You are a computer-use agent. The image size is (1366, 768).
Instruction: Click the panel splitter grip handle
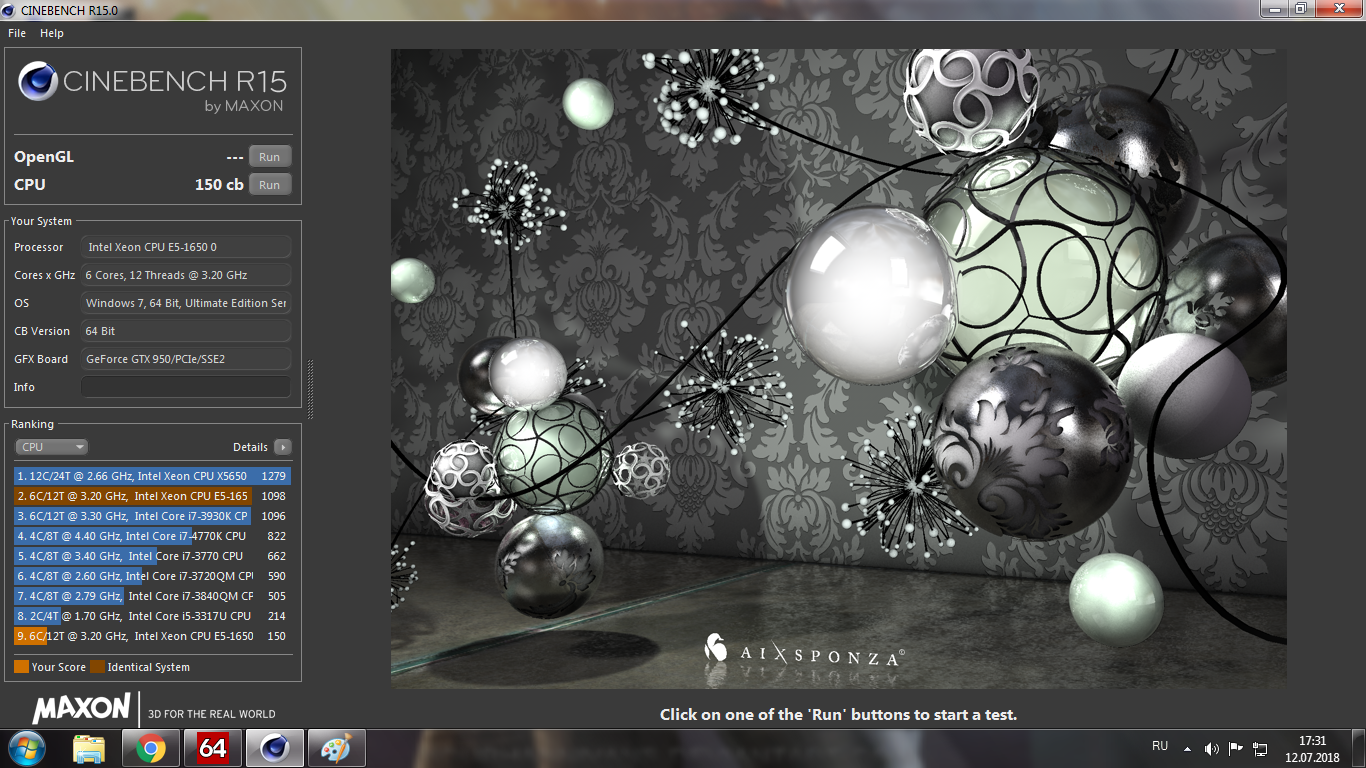point(310,390)
